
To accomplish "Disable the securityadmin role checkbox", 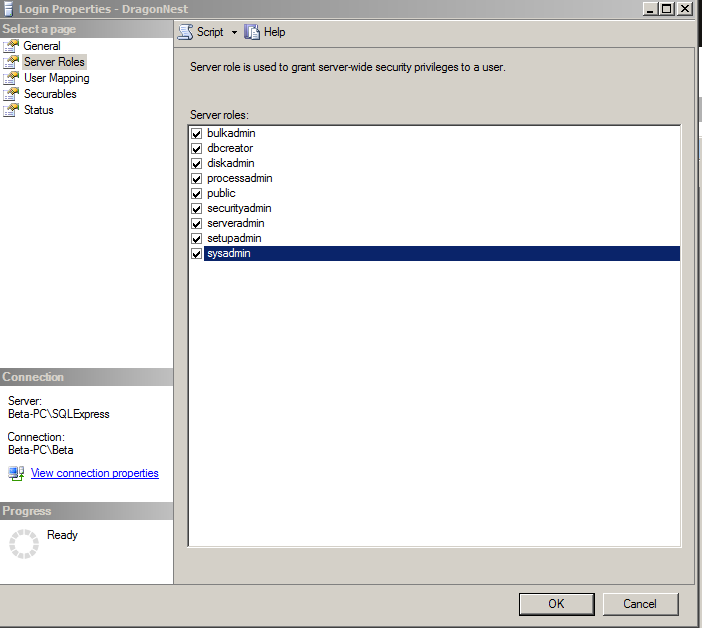I will pyautogui.click(x=197, y=209).
